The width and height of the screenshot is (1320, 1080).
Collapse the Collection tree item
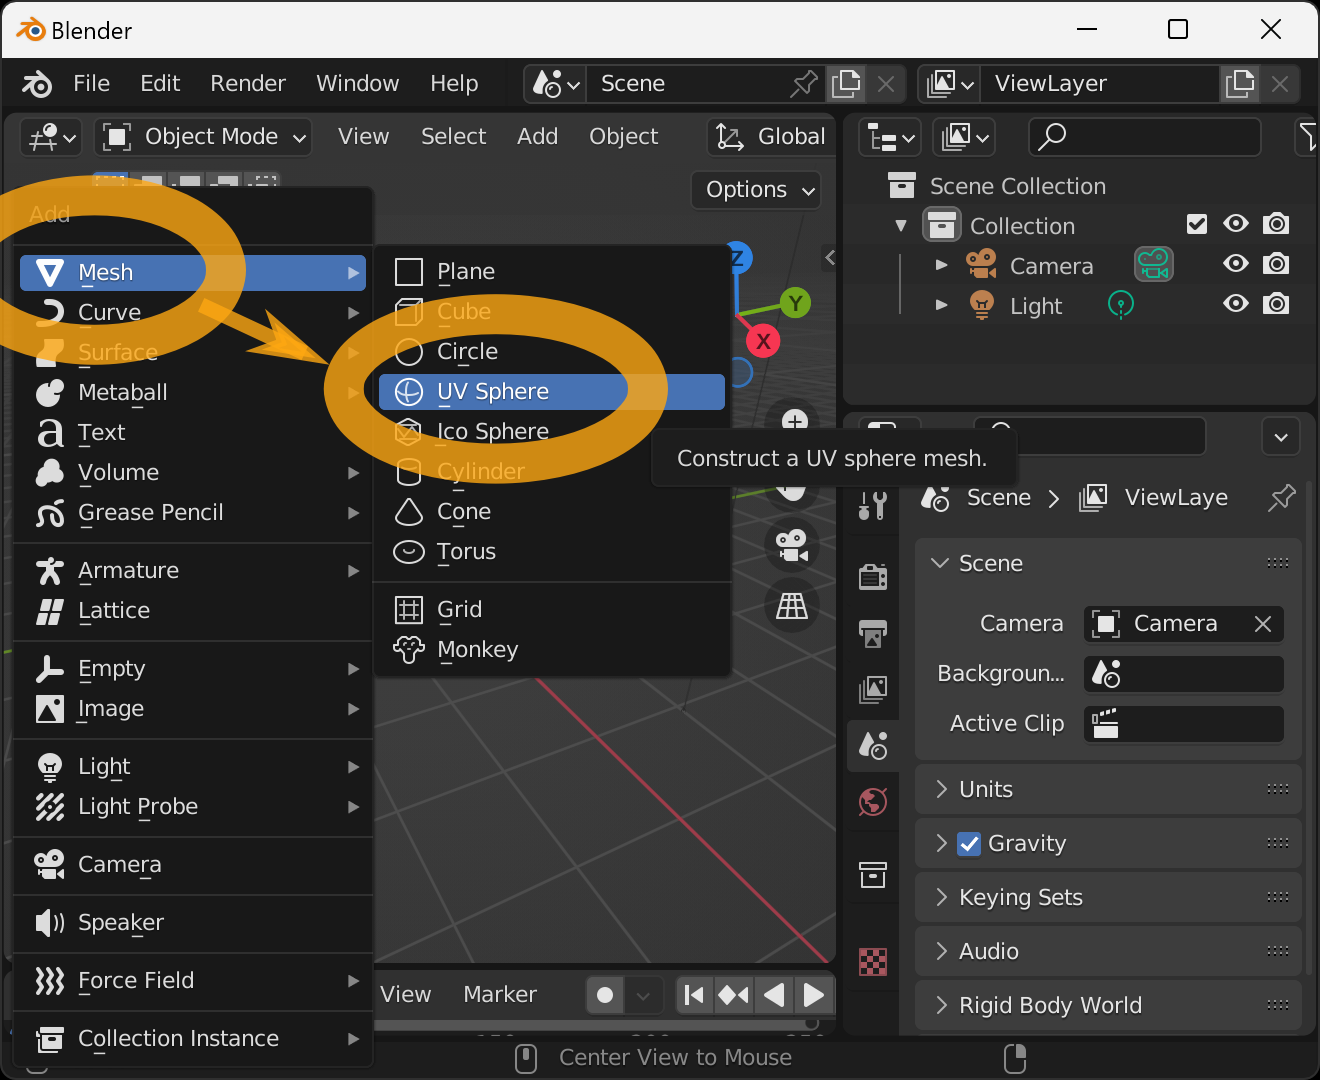(x=900, y=225)
